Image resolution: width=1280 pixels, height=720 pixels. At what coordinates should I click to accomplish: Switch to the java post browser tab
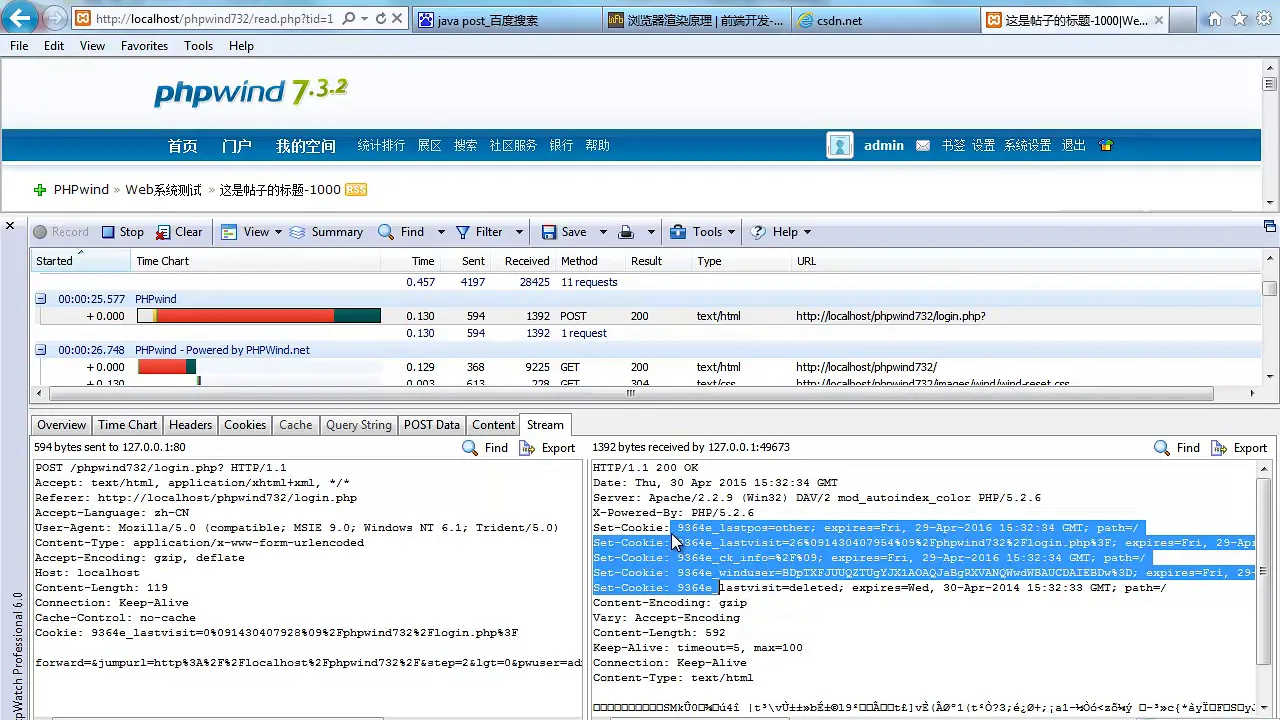click(507, 20)
